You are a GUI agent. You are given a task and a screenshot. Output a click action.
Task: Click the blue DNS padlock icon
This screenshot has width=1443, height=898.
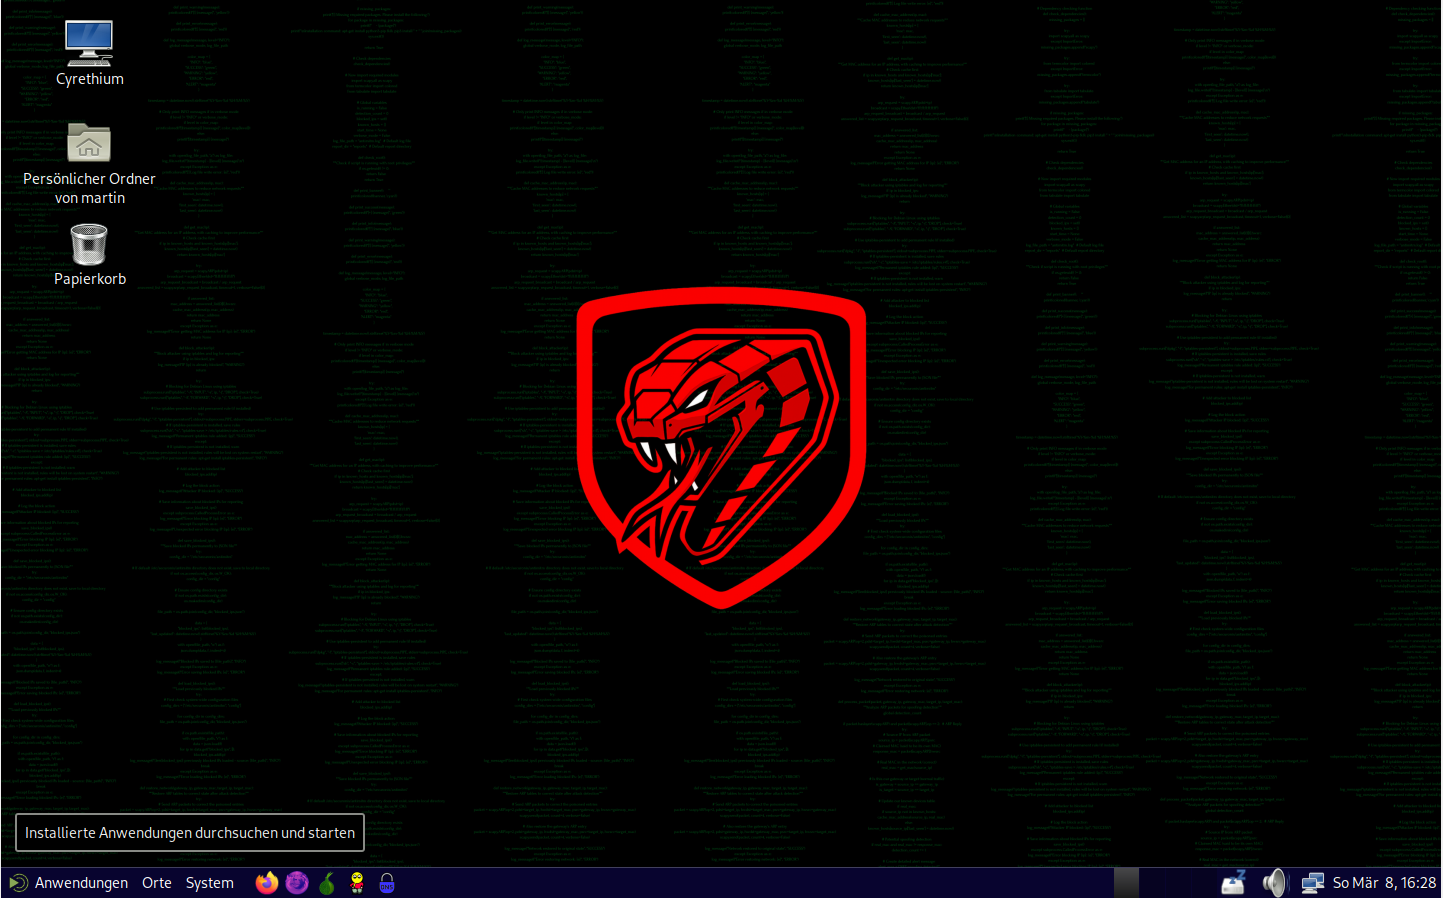point(387,883)
